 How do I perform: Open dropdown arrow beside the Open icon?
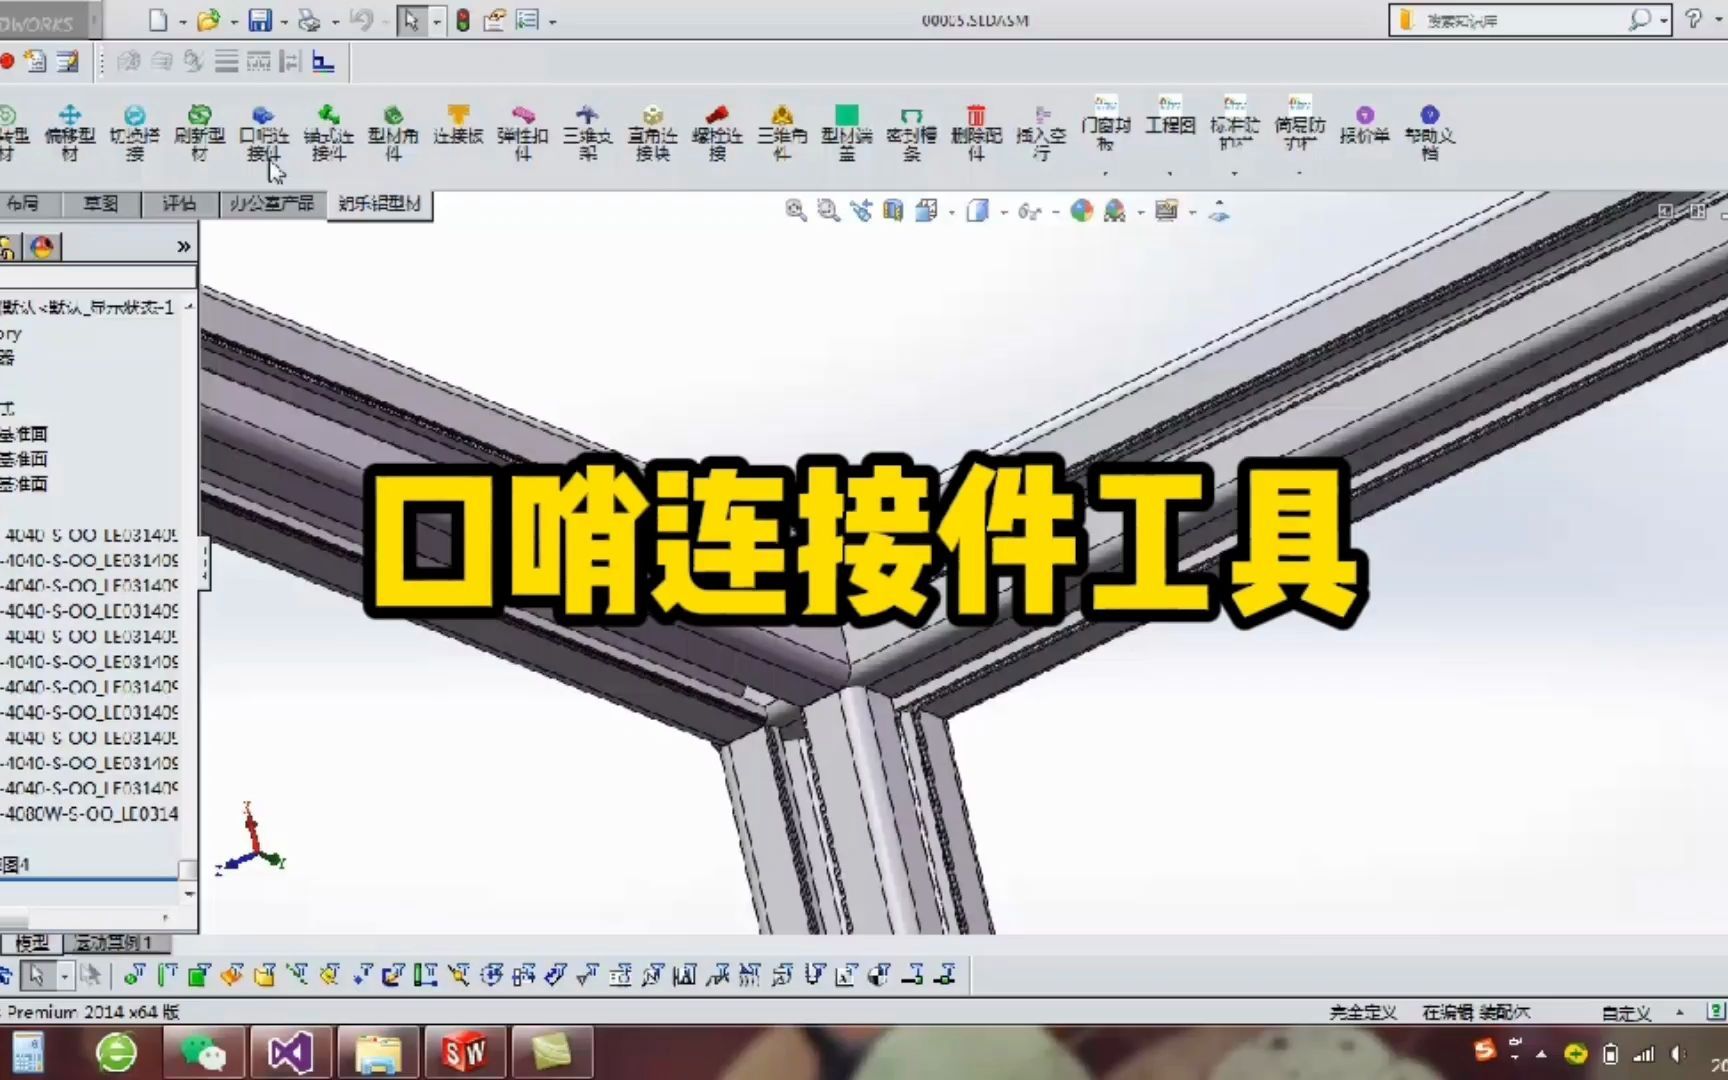point(233,21)
